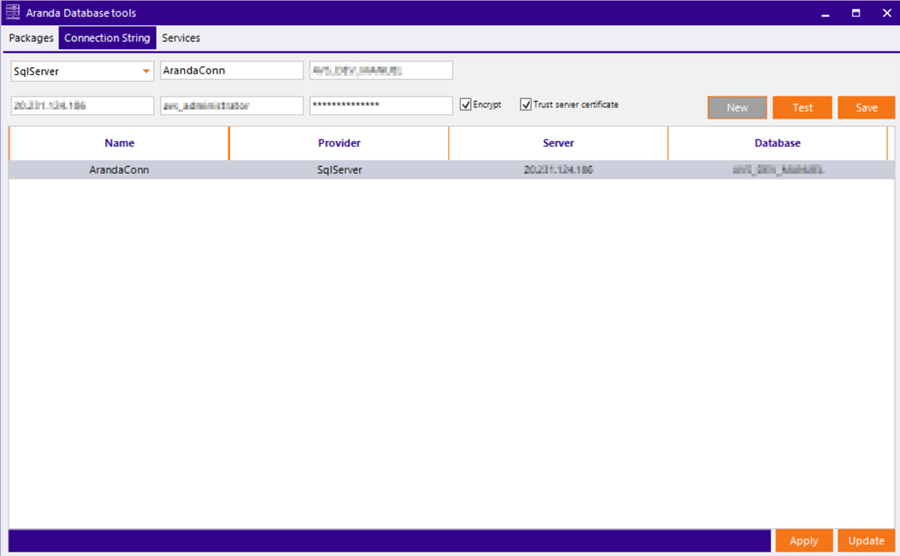Click the ArandaConn connection name field

pos(231,71)
